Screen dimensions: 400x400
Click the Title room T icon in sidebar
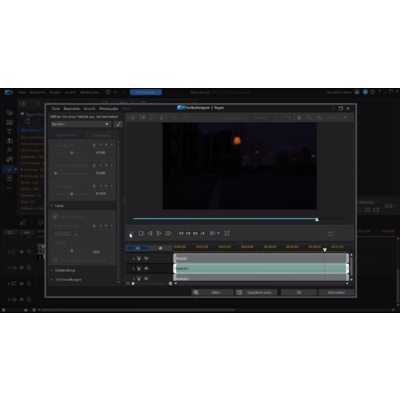click(9, 131)
